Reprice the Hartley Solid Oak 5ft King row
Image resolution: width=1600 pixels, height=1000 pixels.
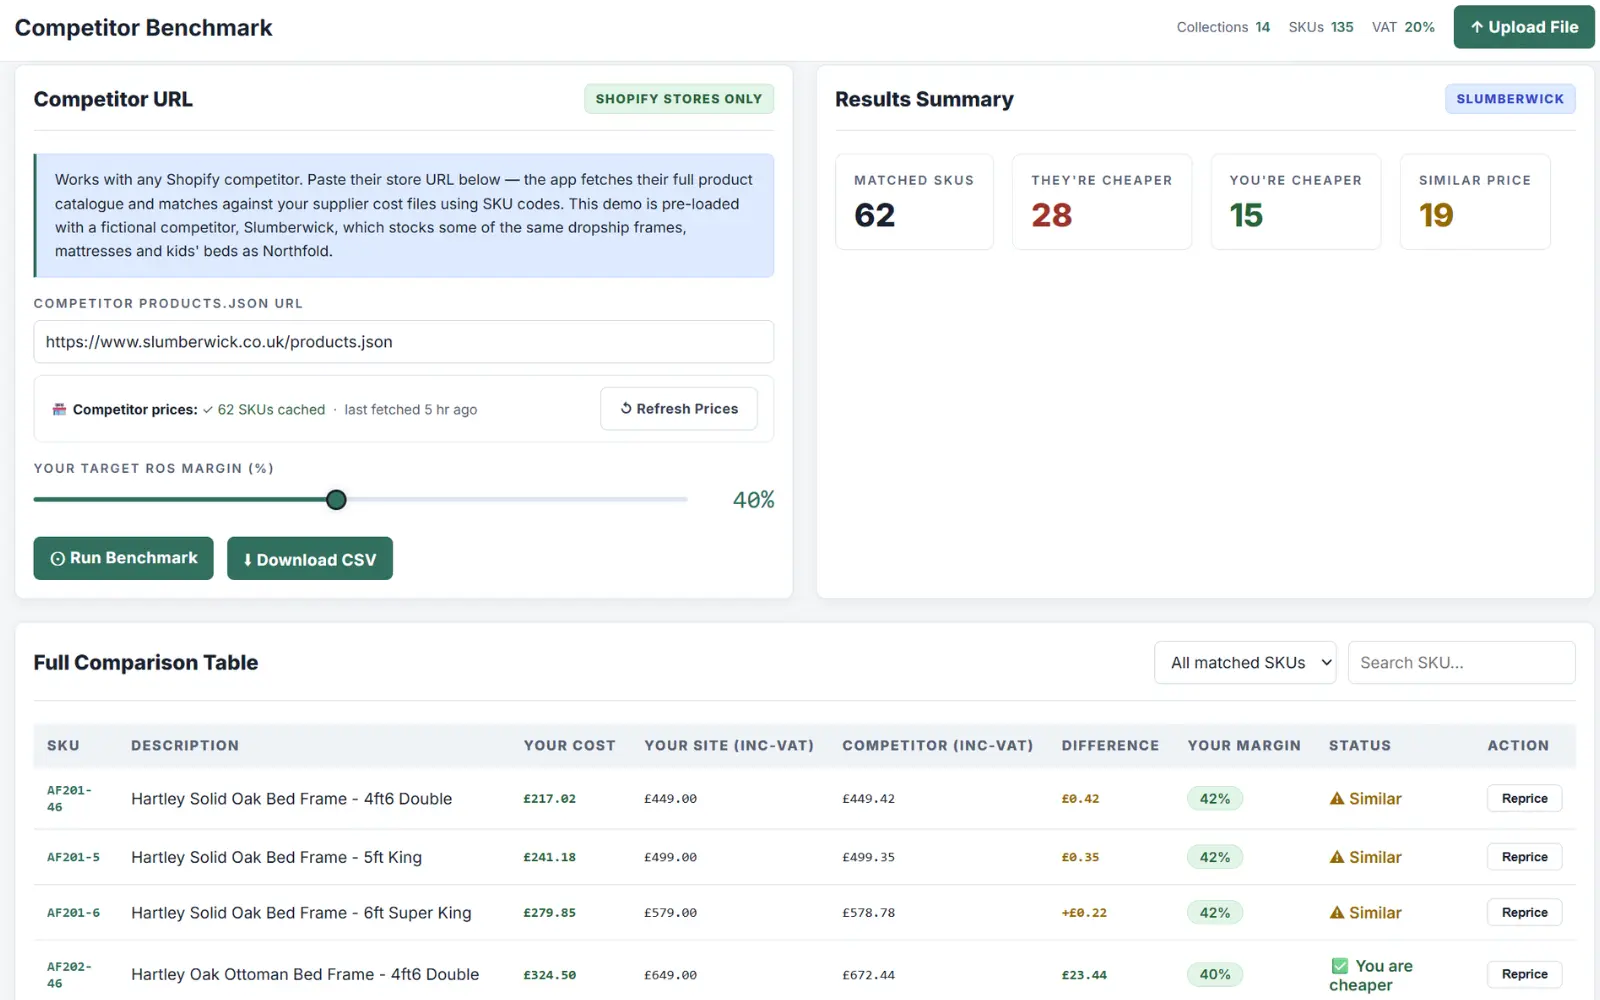[1524, 857]
